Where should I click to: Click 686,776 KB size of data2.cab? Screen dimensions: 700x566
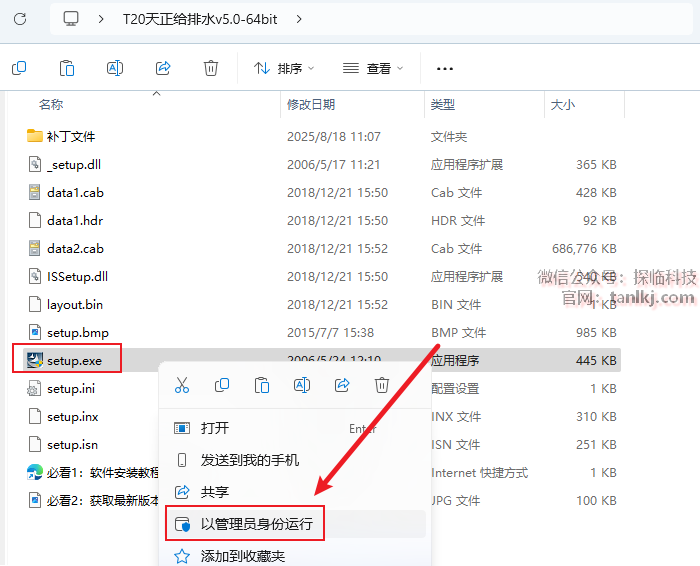[x=584, y=249]
